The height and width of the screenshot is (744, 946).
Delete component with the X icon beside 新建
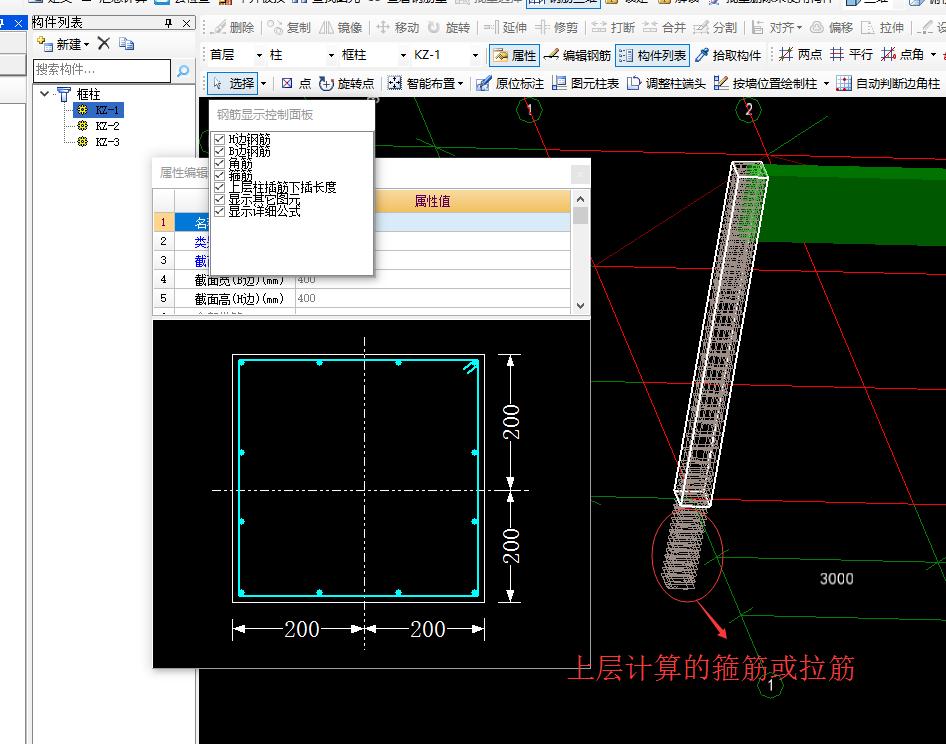click(104, 43)
